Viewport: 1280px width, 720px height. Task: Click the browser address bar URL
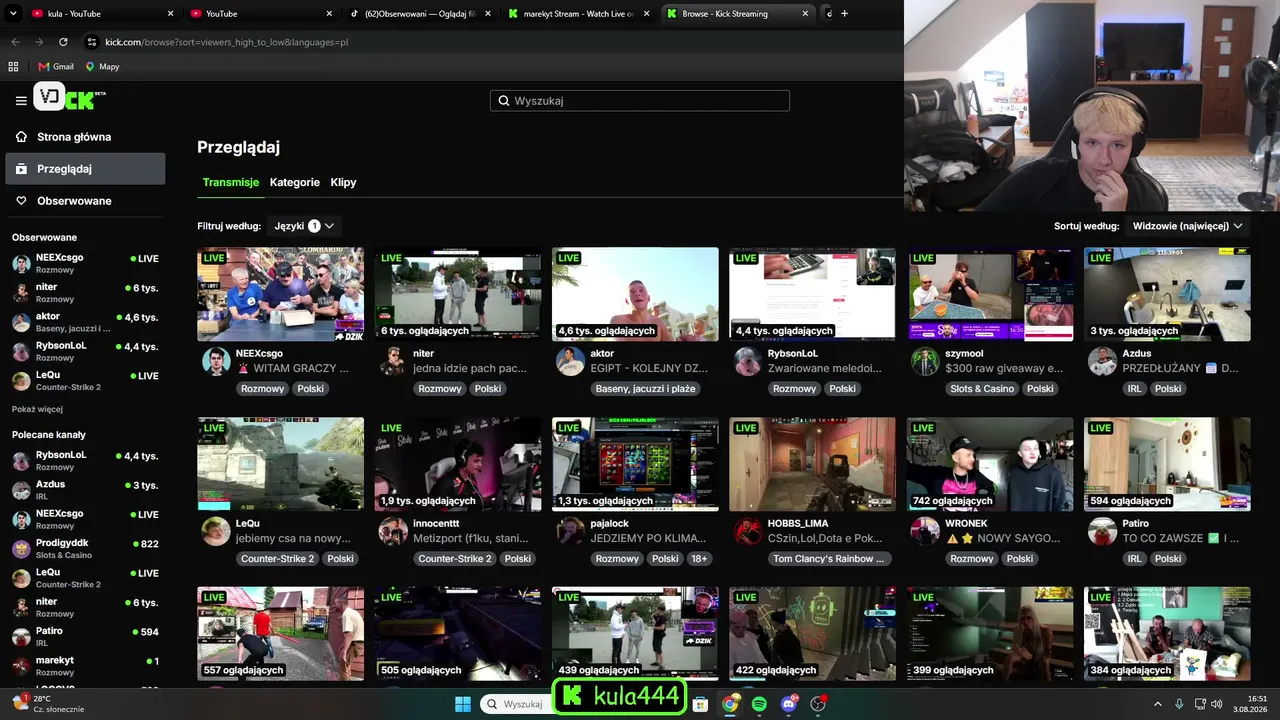[x=226, y=42]
